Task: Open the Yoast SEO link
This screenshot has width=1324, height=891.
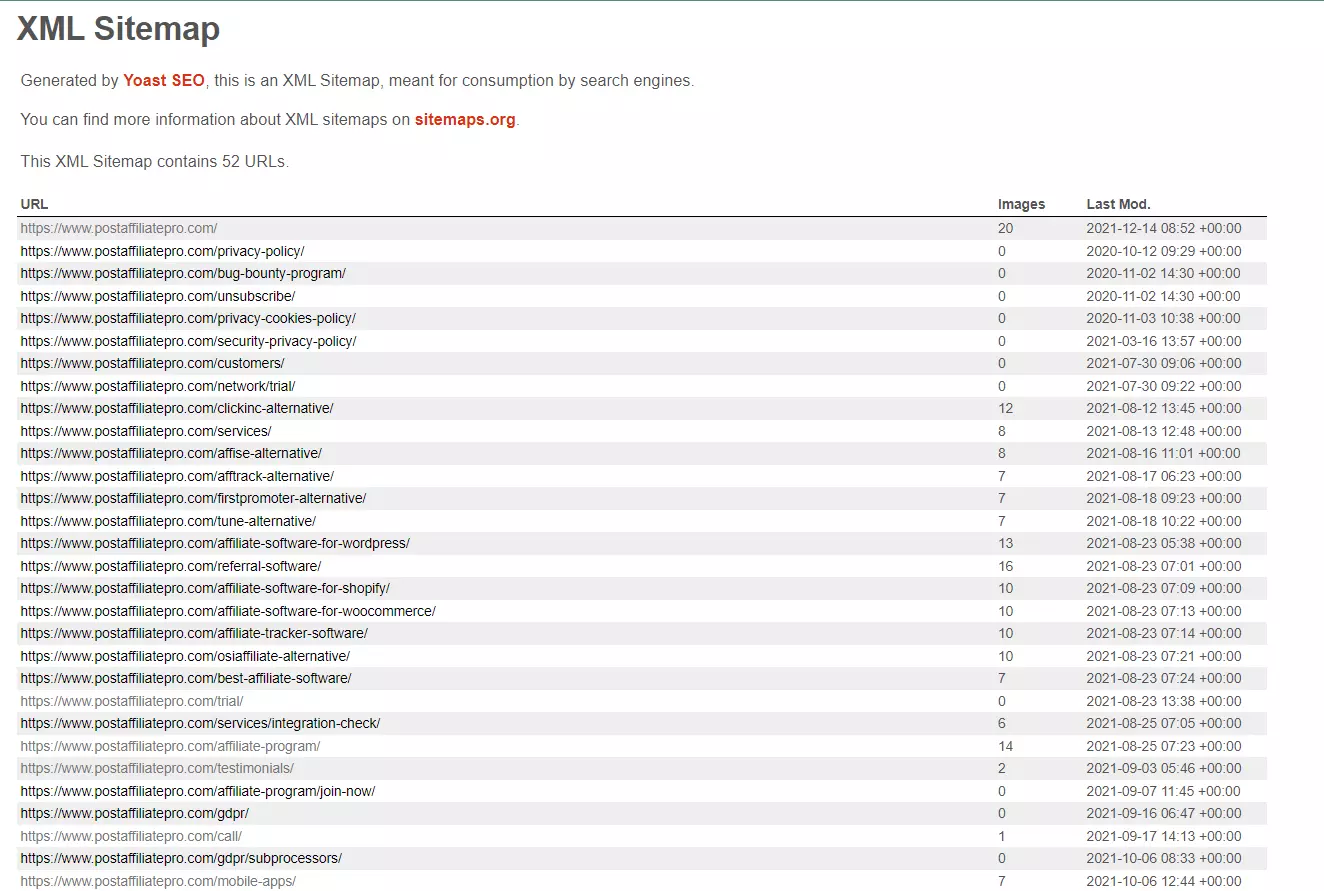Action: click(163, 80)
